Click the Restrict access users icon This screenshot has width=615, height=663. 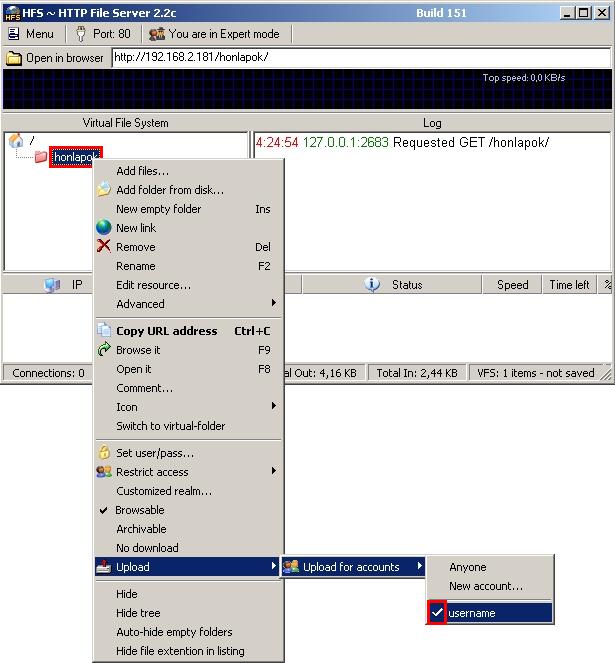(104, 471)
